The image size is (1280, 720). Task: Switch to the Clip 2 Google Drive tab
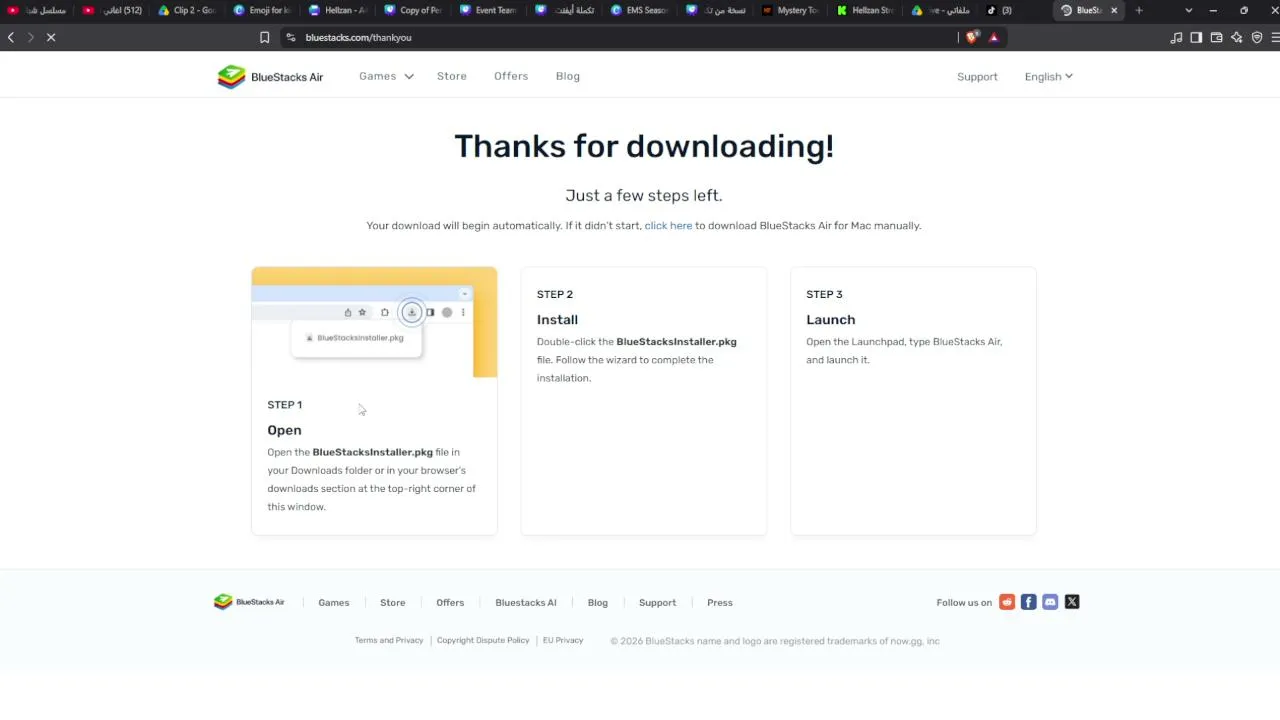click(188, 10)
